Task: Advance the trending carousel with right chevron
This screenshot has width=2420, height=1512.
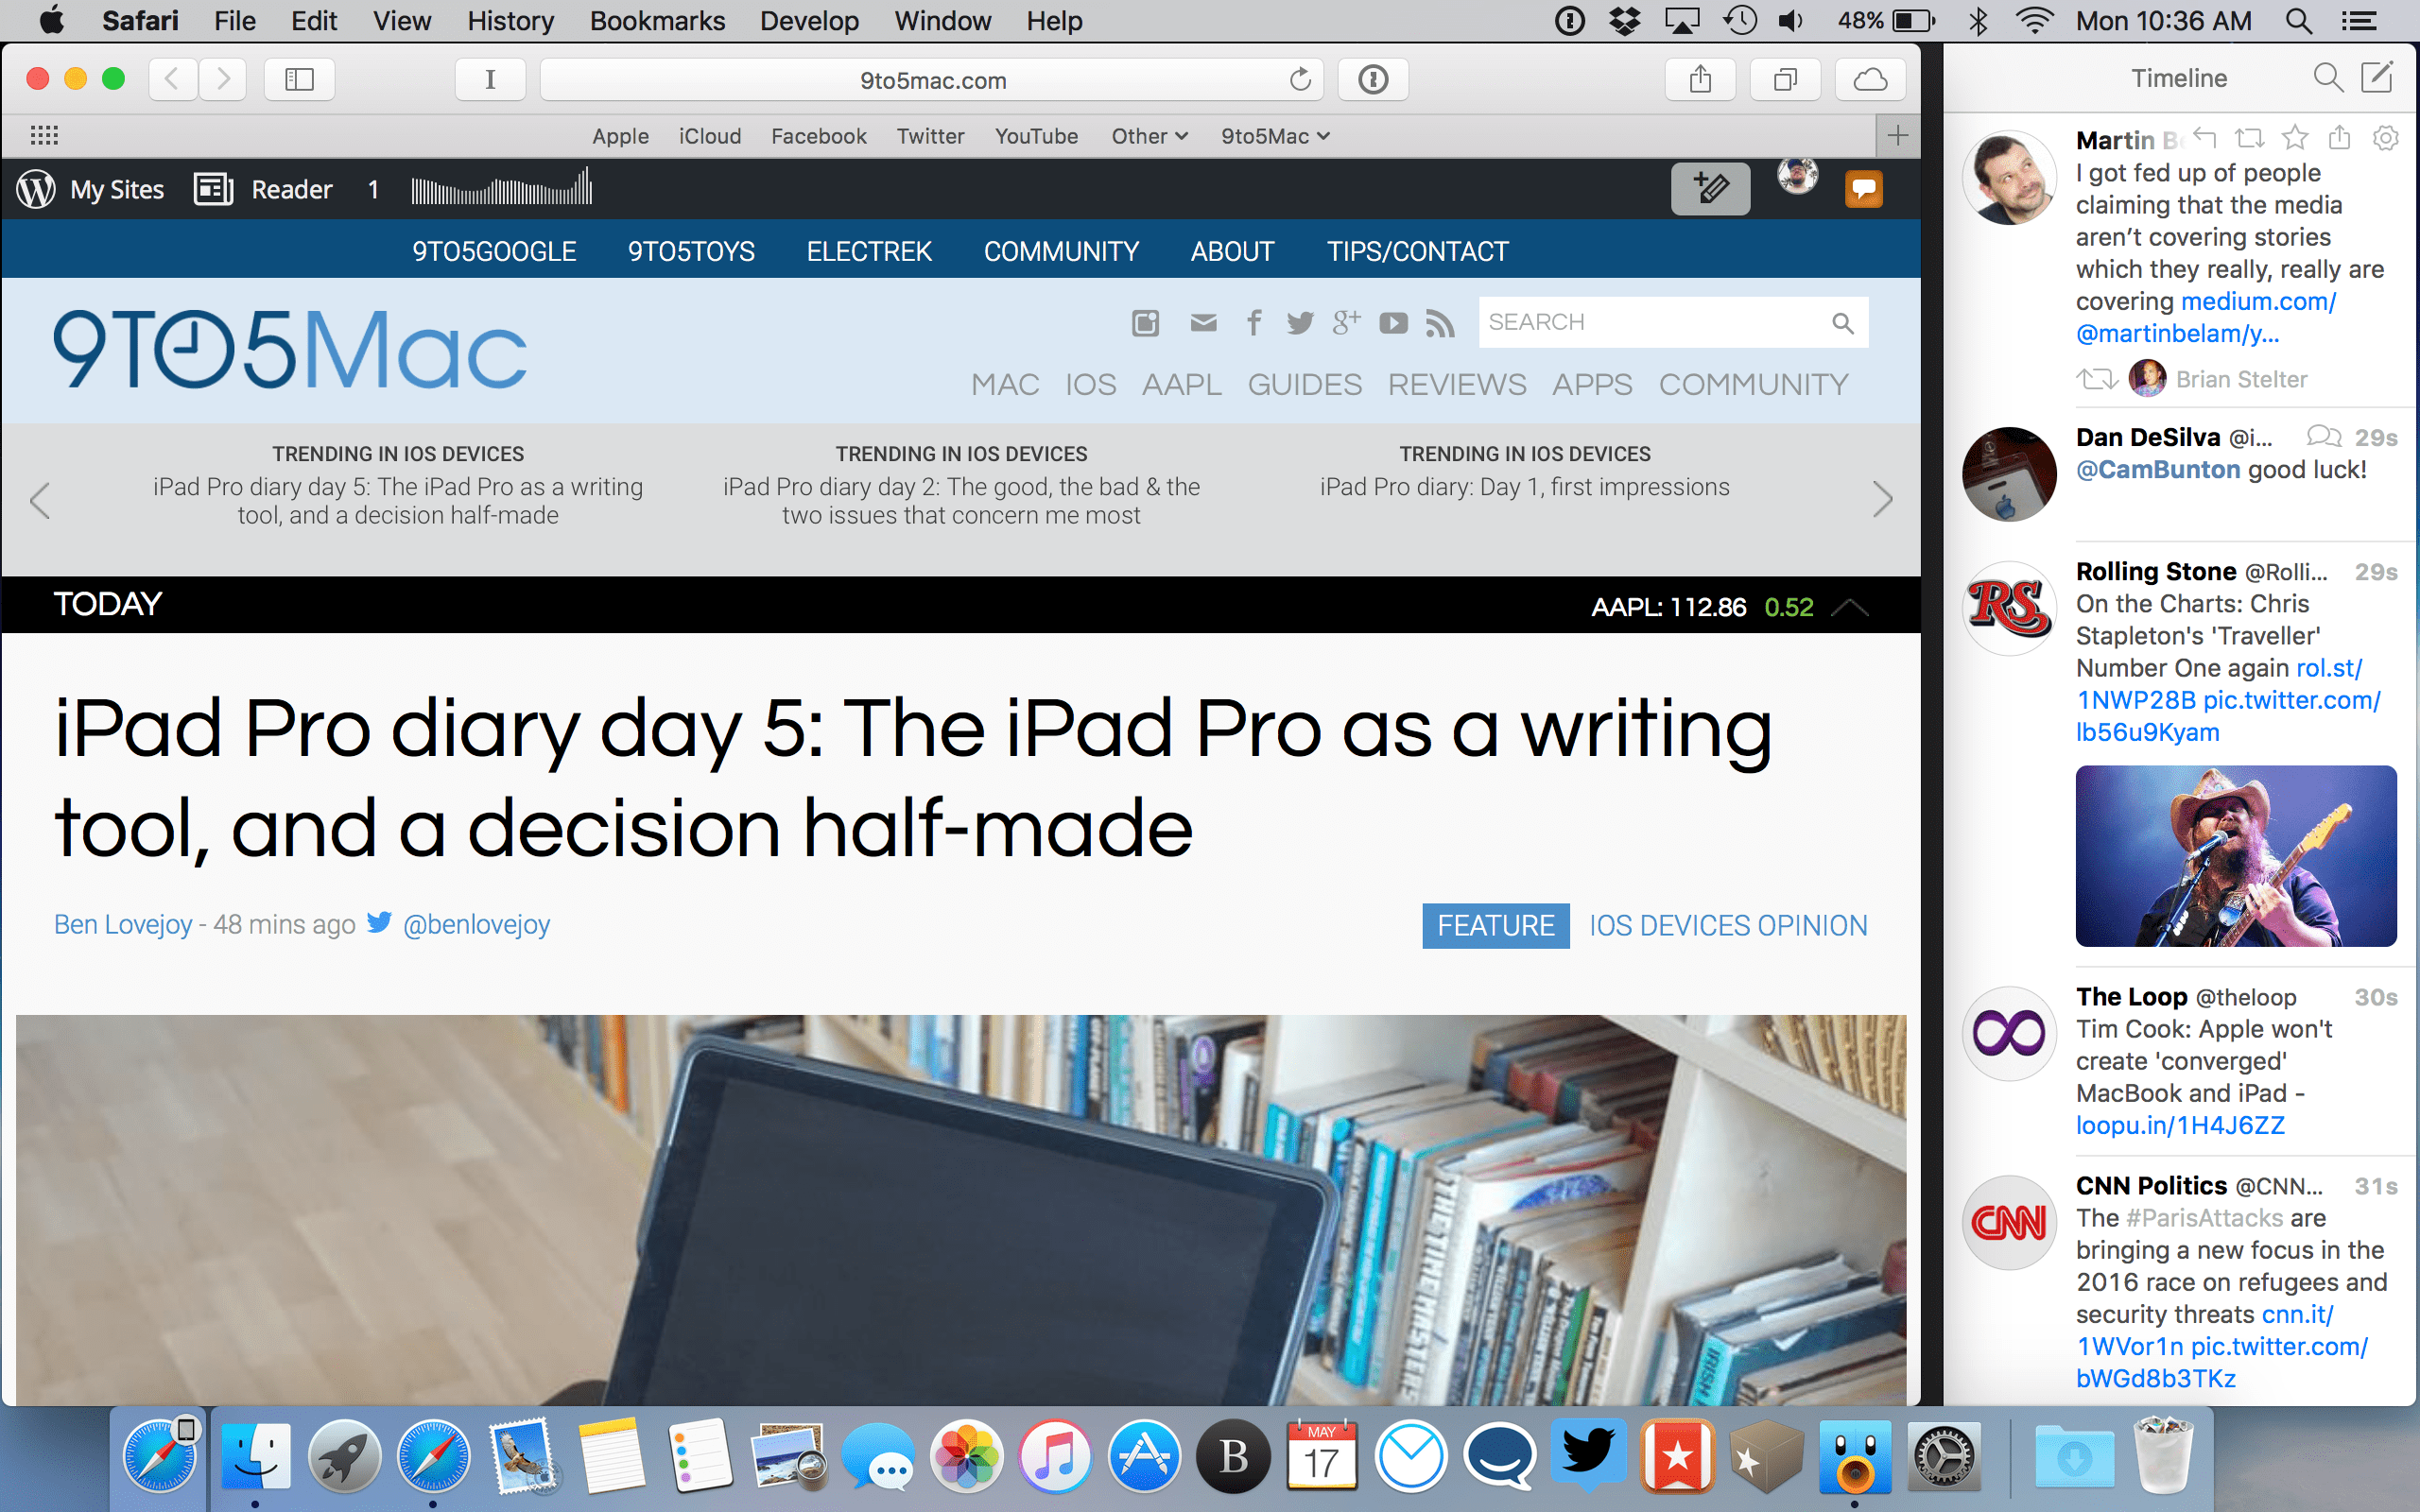Action: pos(1884,499)
